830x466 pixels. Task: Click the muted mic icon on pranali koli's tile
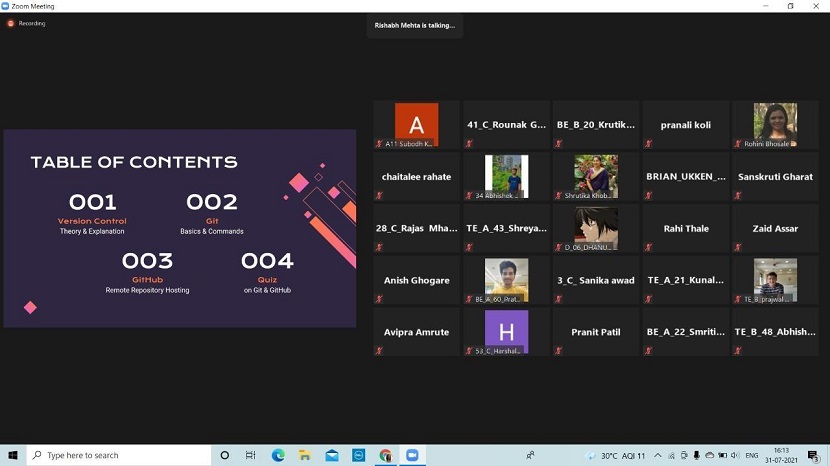648,144
